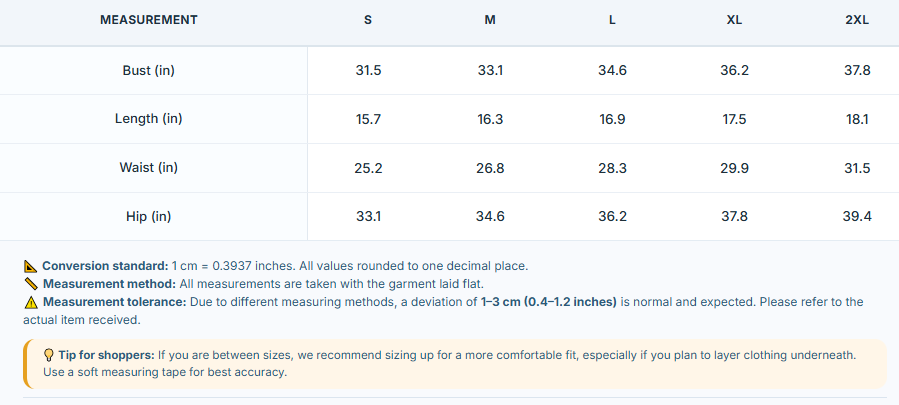Image resolution: width=899 pixels, height=405 pixels.
Task: Select the S size column header
Action: [x=368, y=20]
